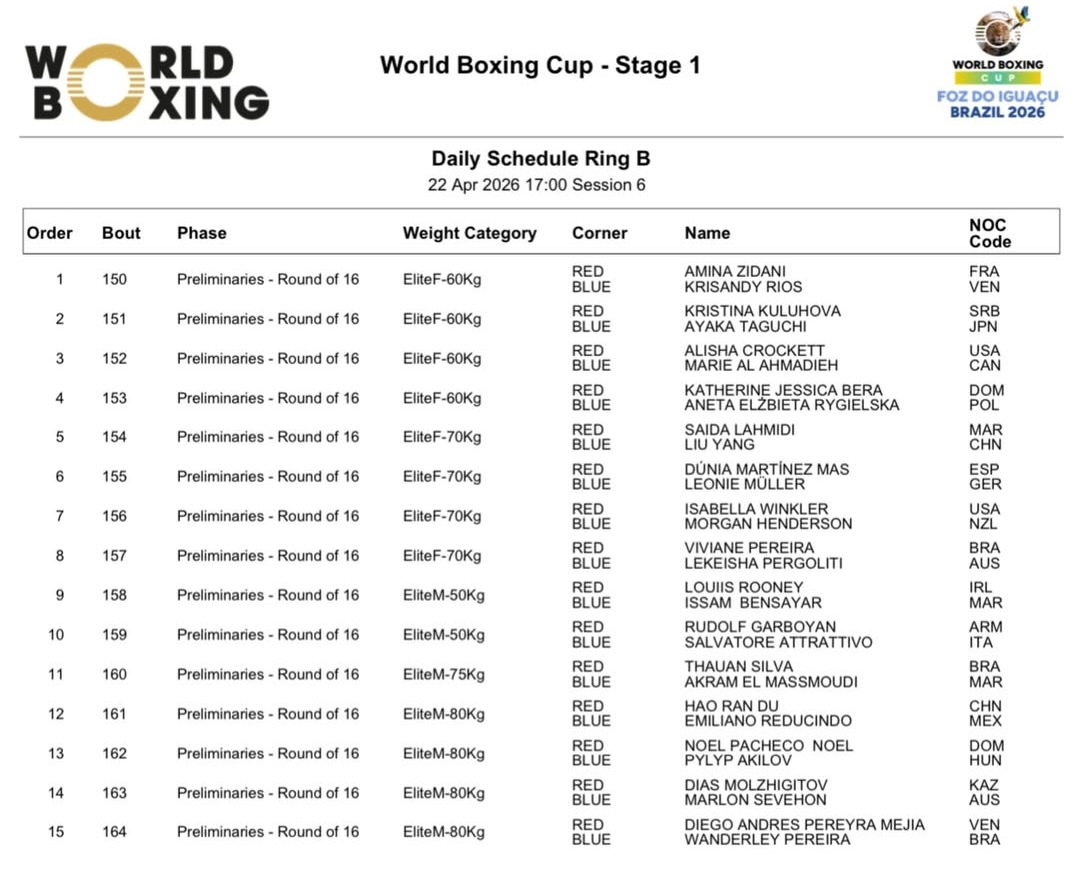Click the Name column header
1080x869 pixels.
pyautogui.click(x=707, y=233)
